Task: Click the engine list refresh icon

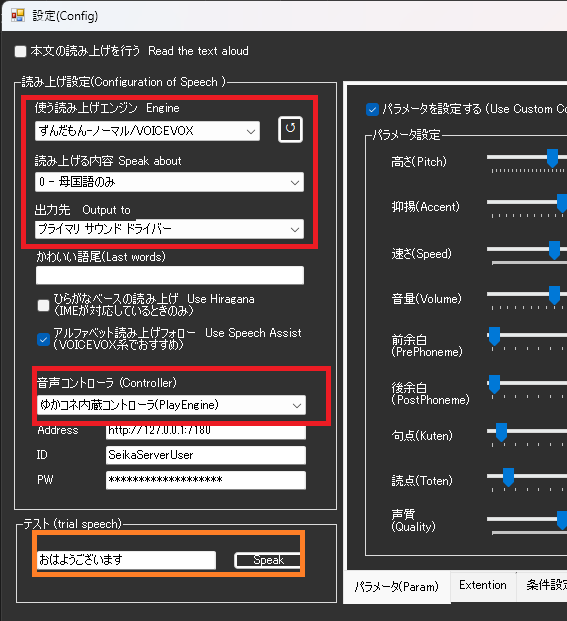Action: point(290,129)
